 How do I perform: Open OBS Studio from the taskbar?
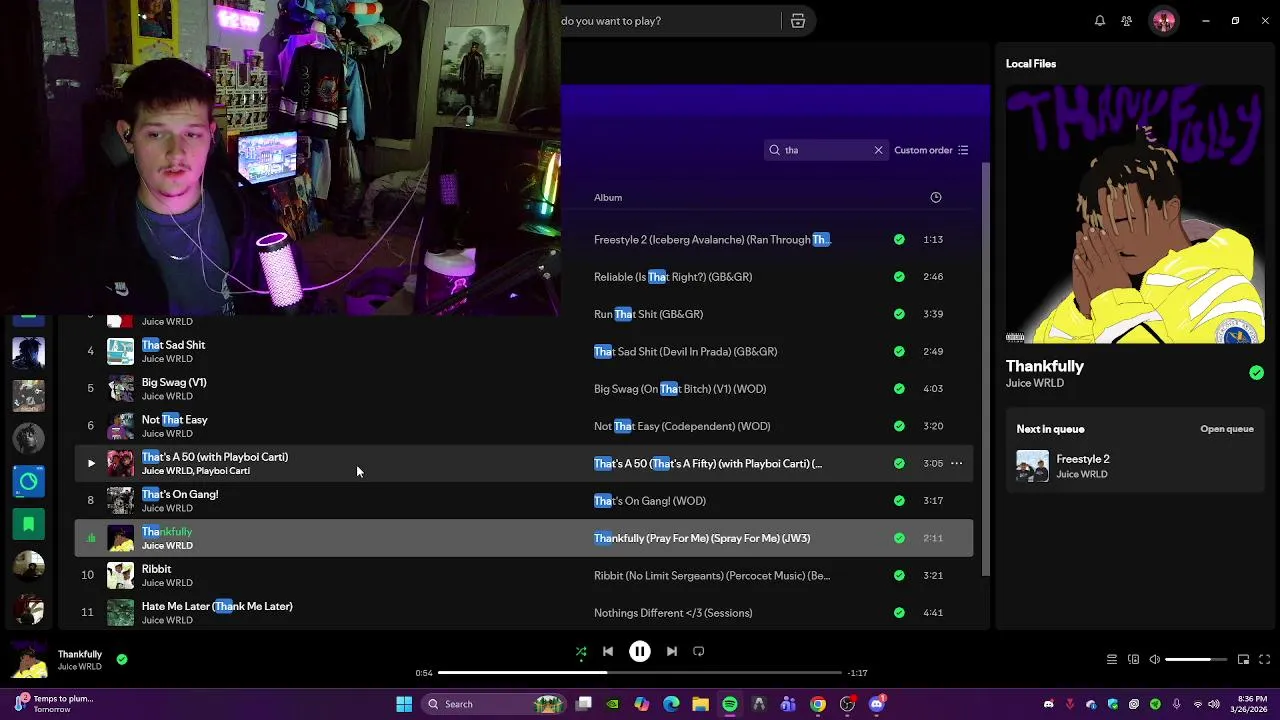pyautogui.click(x=847, y=704)
